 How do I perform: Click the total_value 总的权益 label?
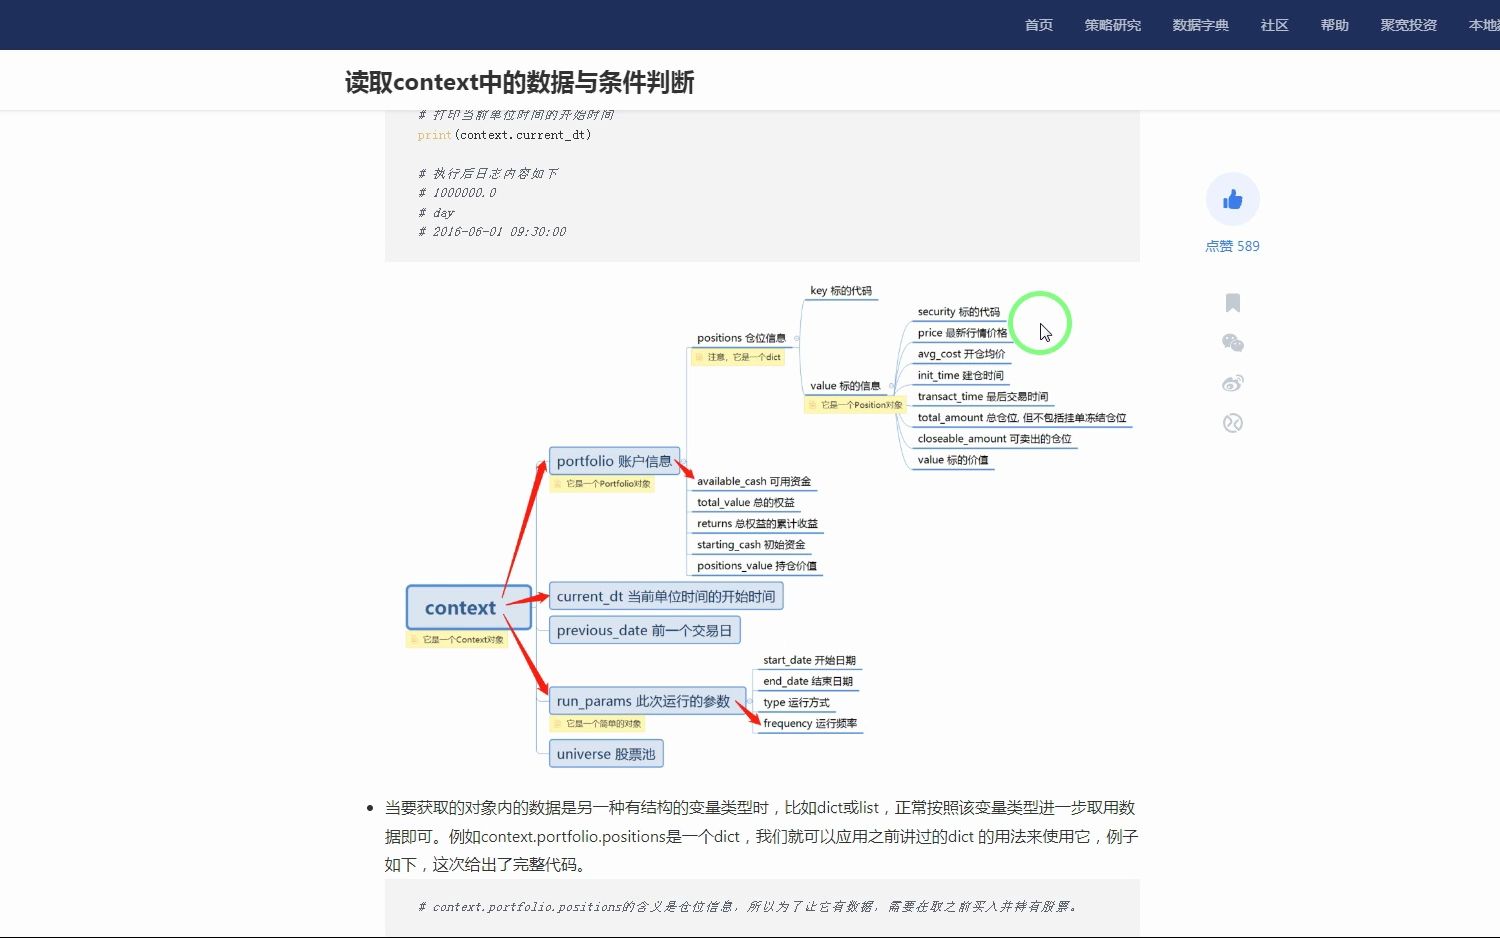746,502
